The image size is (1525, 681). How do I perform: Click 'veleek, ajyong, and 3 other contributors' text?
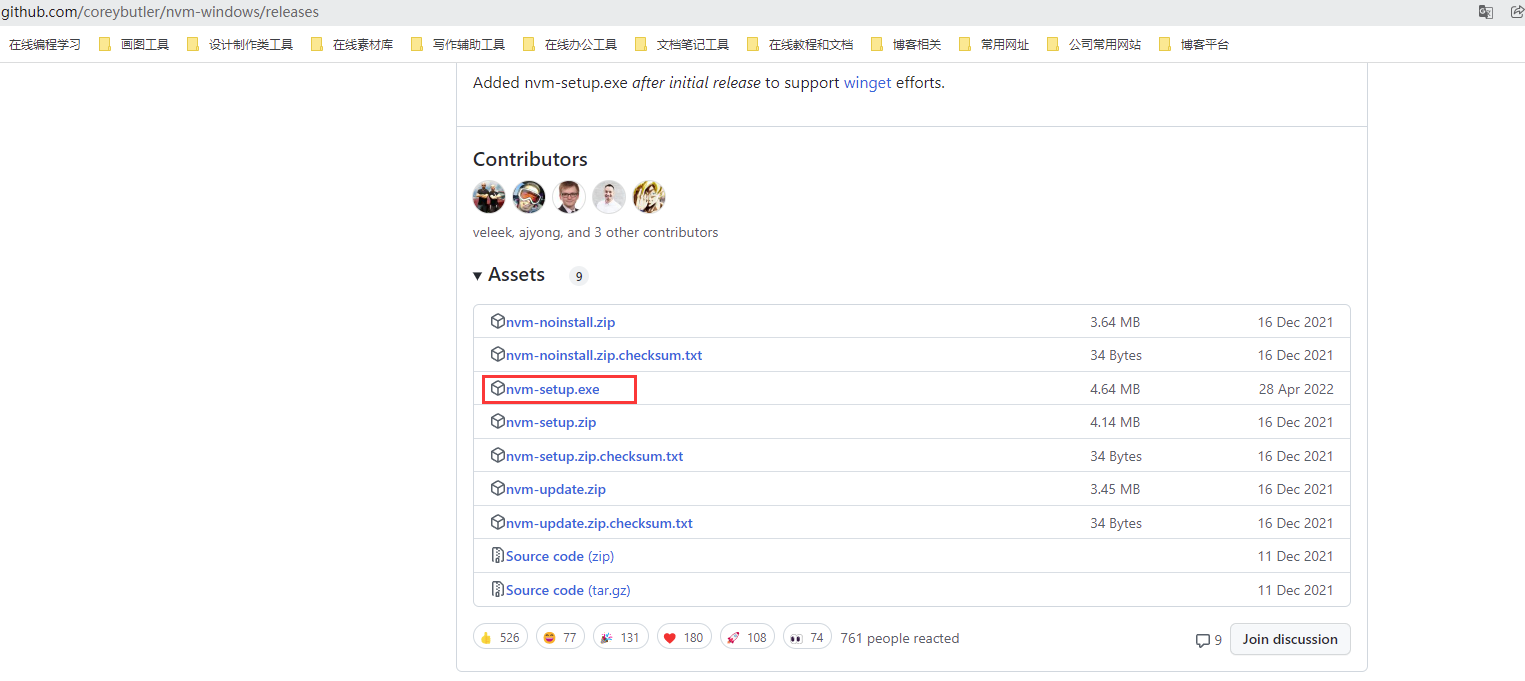[x=595, y=232]
